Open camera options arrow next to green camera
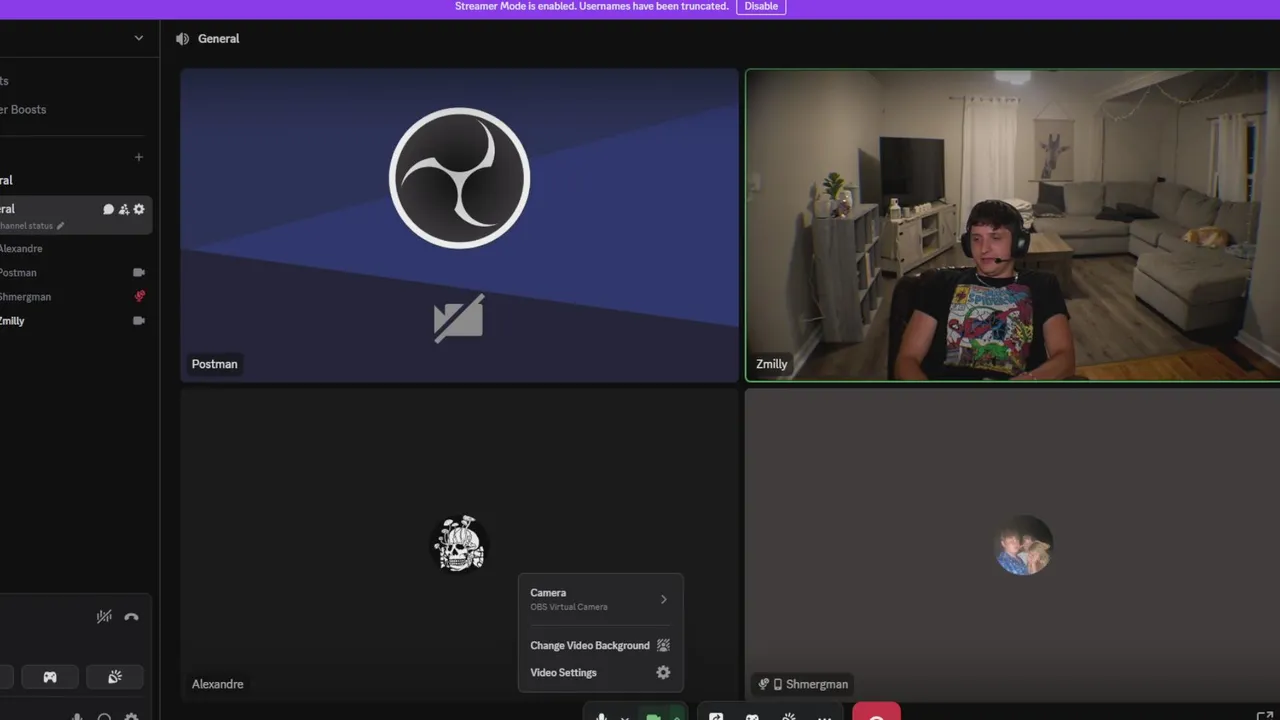Image resolution: width=1280 pixels, height=720 pixels. pyautogui.click(x=677, y=716)
